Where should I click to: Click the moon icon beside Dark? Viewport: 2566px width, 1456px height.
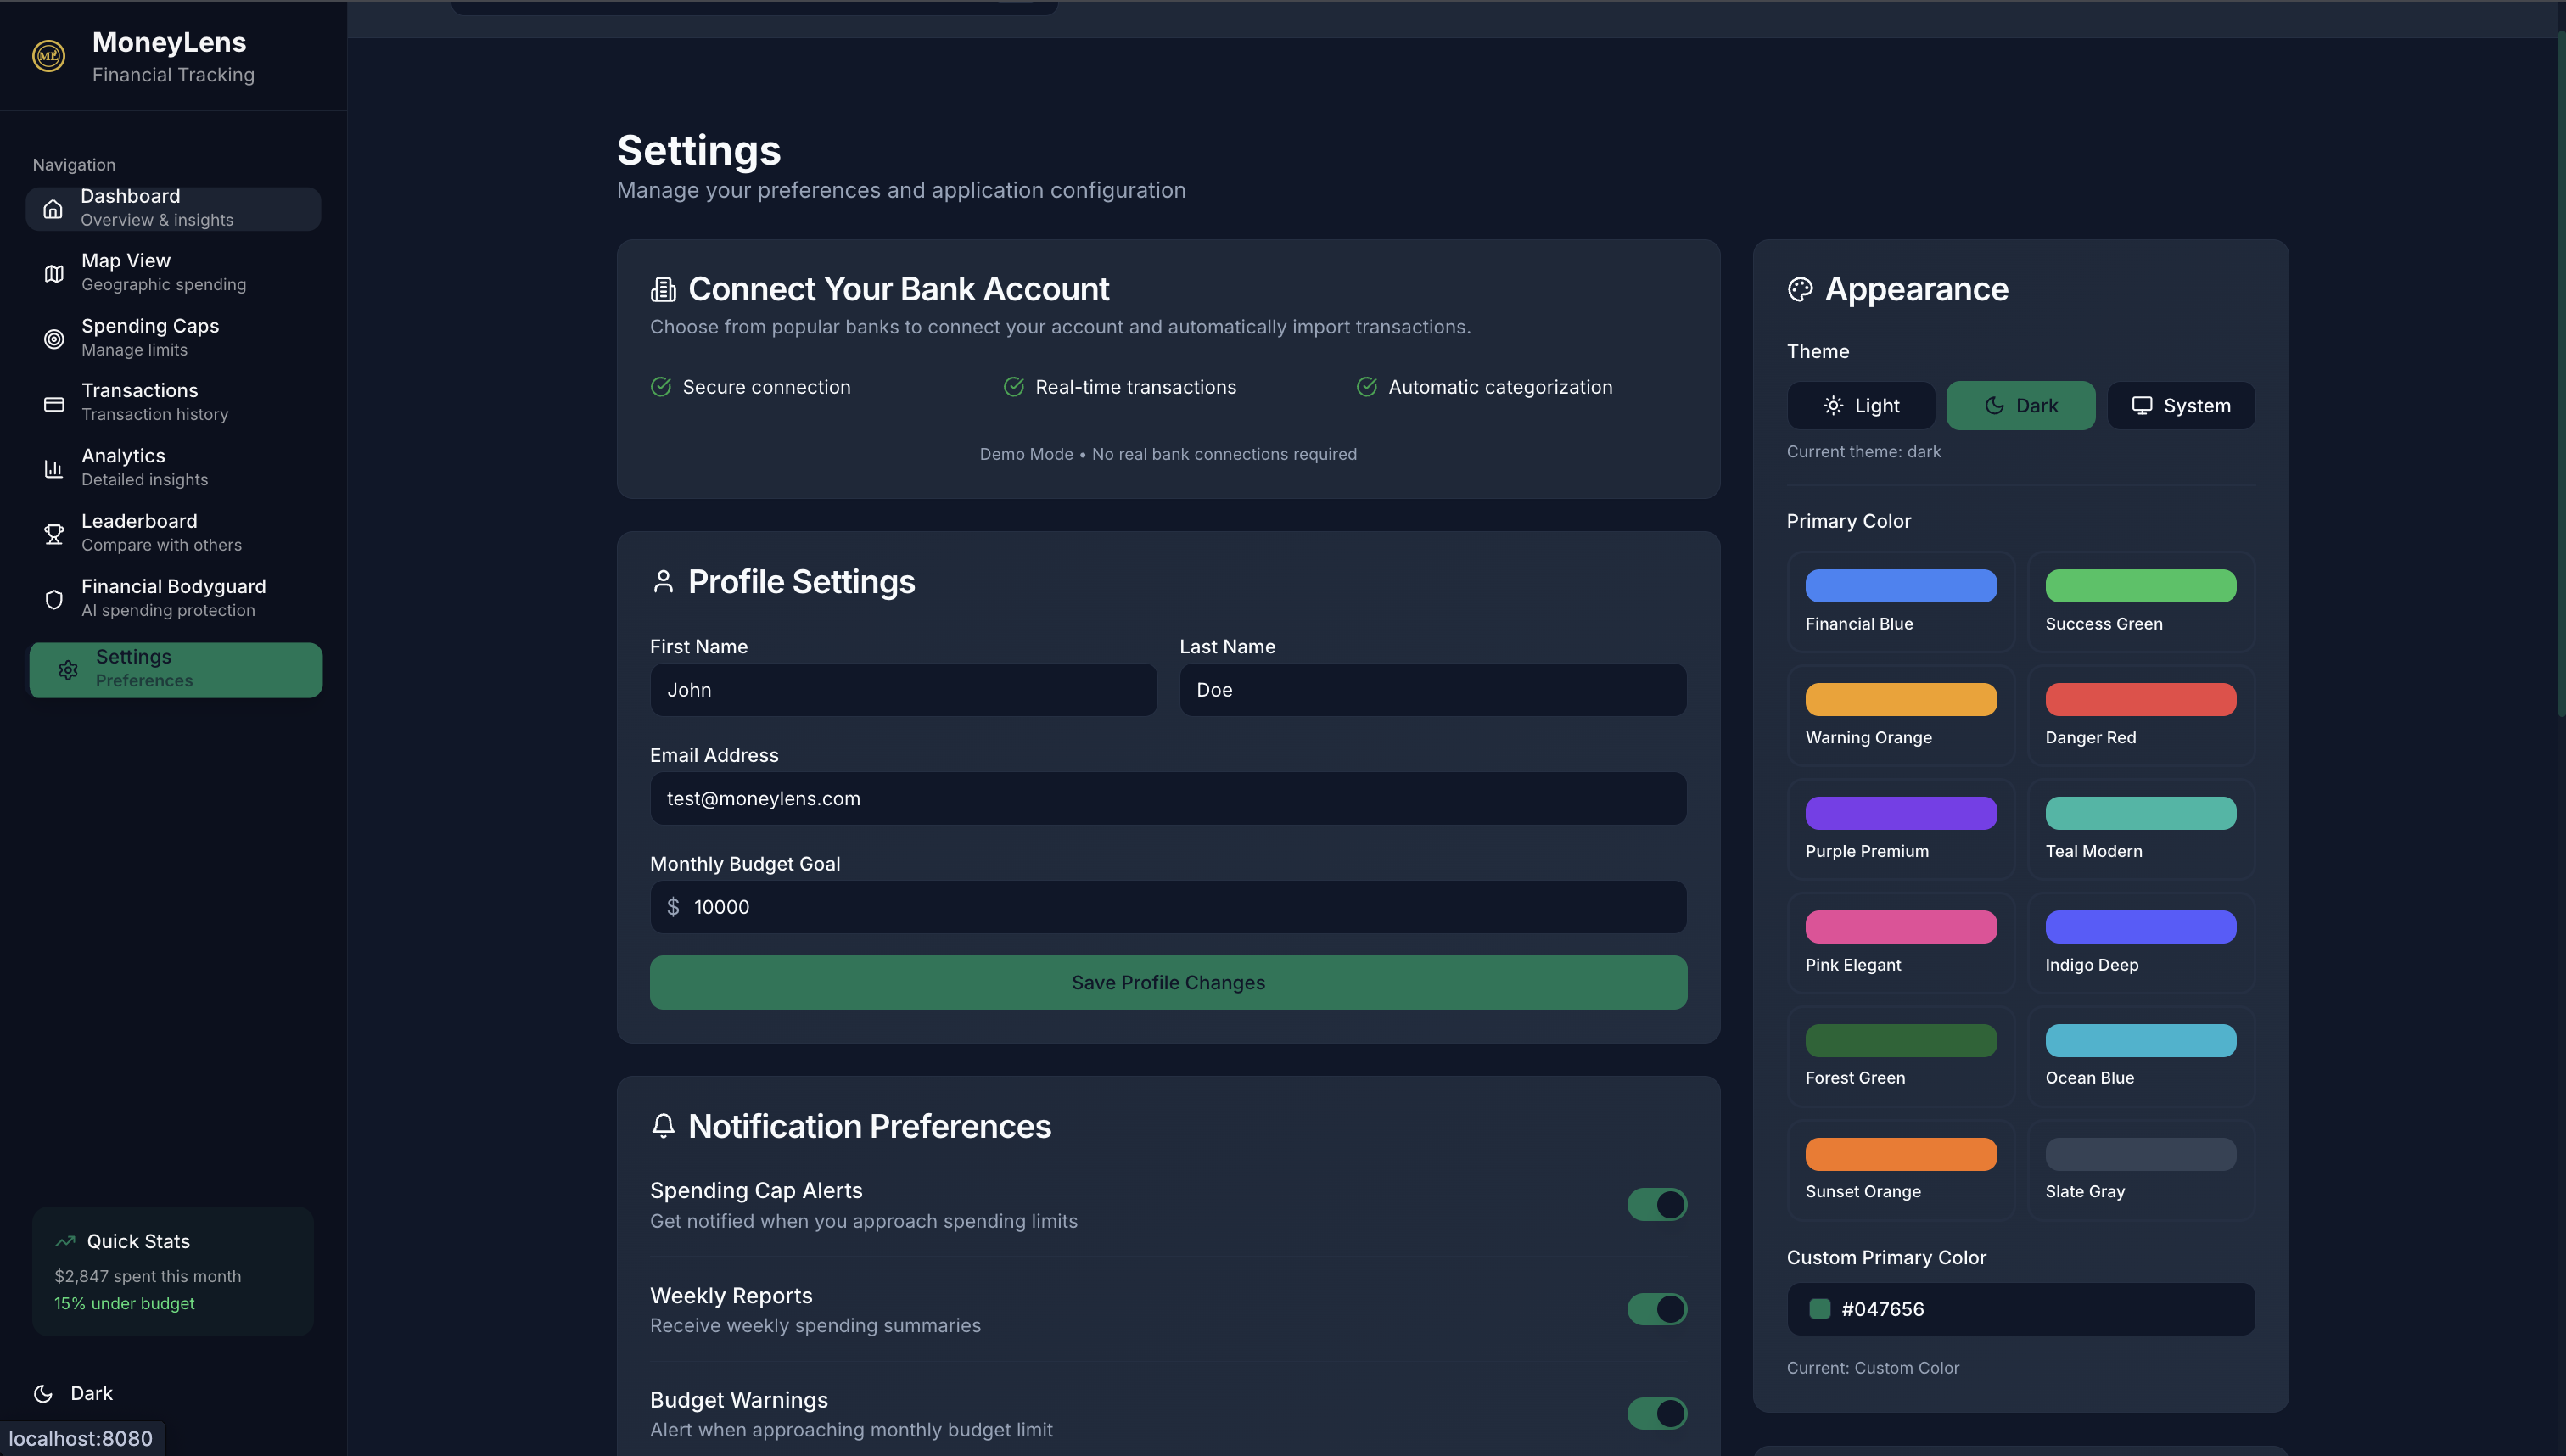[x=43, y=1393]
